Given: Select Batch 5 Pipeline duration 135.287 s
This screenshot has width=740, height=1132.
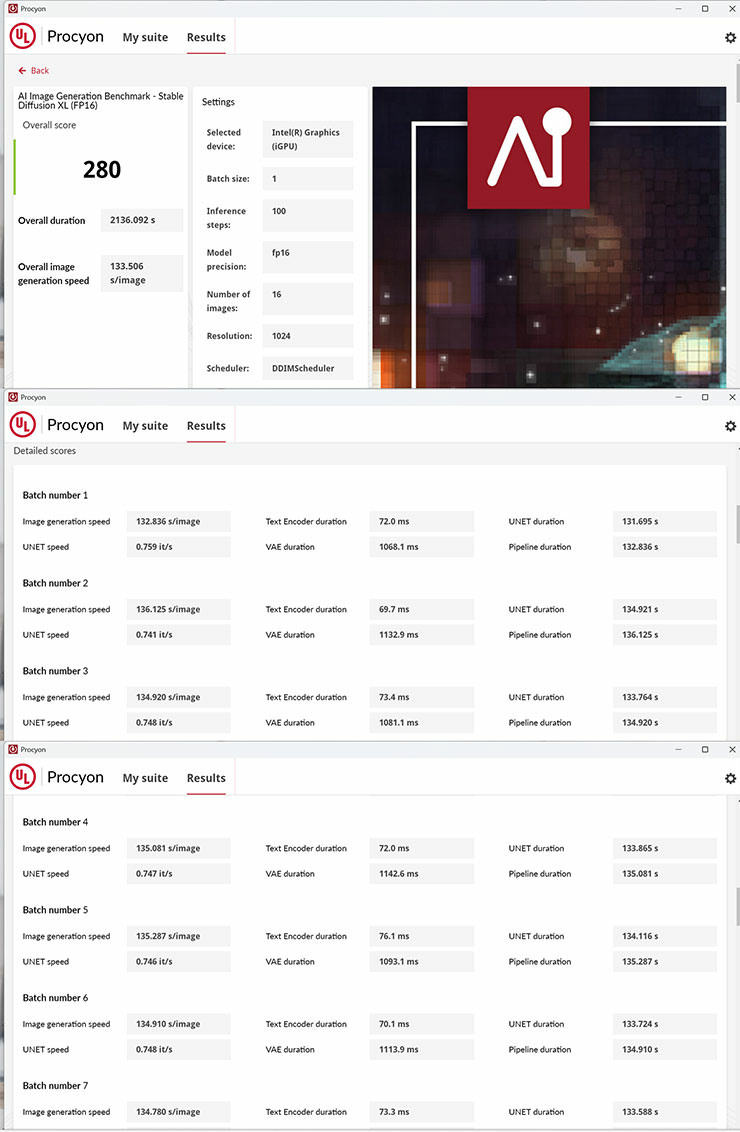Looking at the screenshot, I should 664,962.
